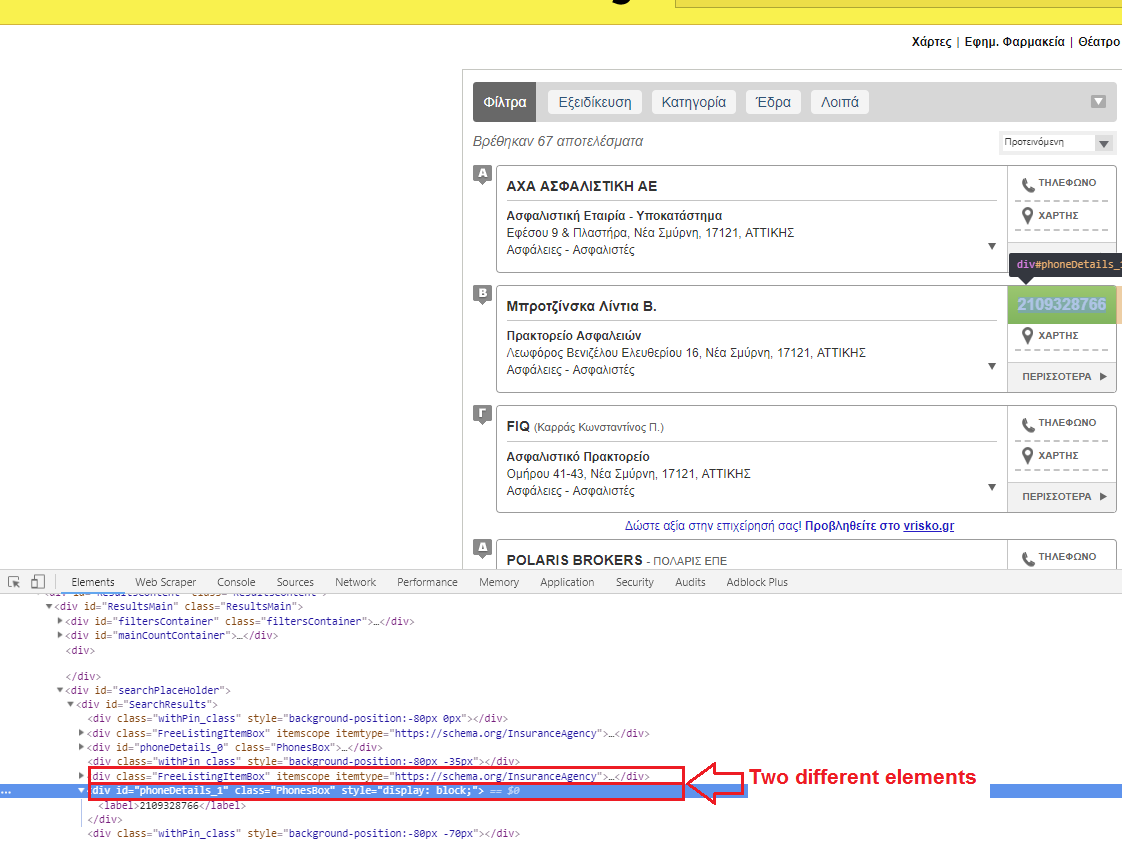The image size is (1122, 841).
Task: Collapse the phoneDetails_1 div node
Action: (82, 791)
